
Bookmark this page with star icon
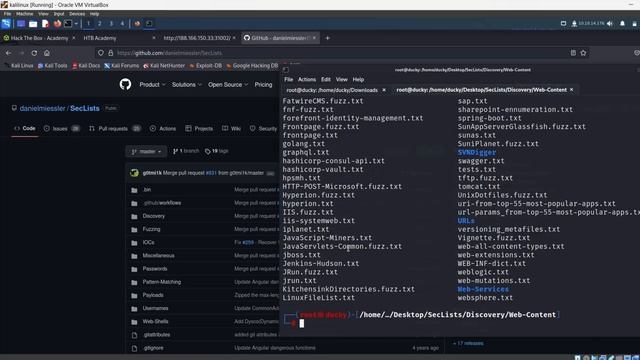(583, 53)
